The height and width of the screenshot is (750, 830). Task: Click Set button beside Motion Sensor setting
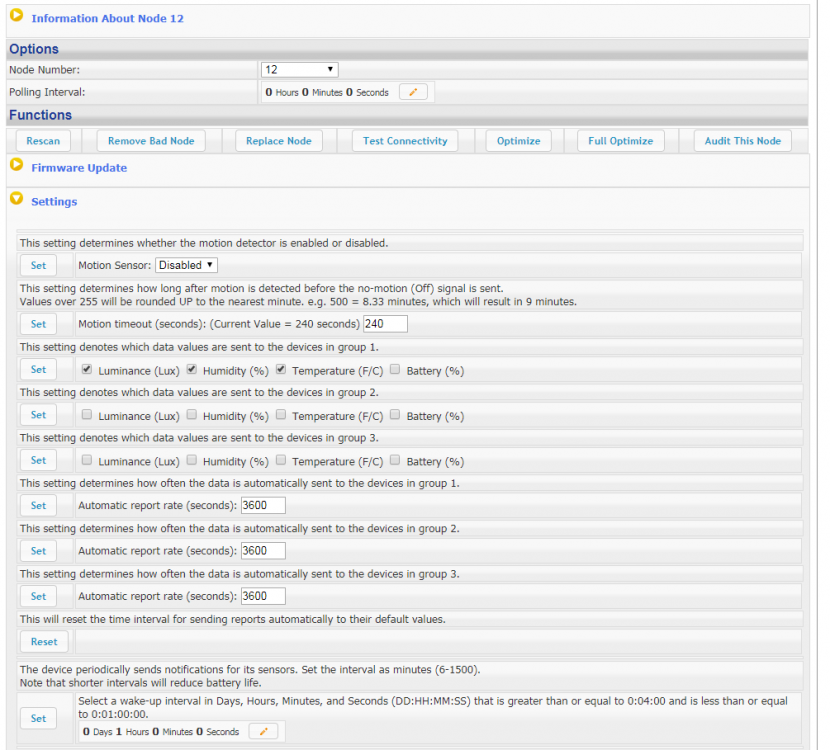coord(38,265)
